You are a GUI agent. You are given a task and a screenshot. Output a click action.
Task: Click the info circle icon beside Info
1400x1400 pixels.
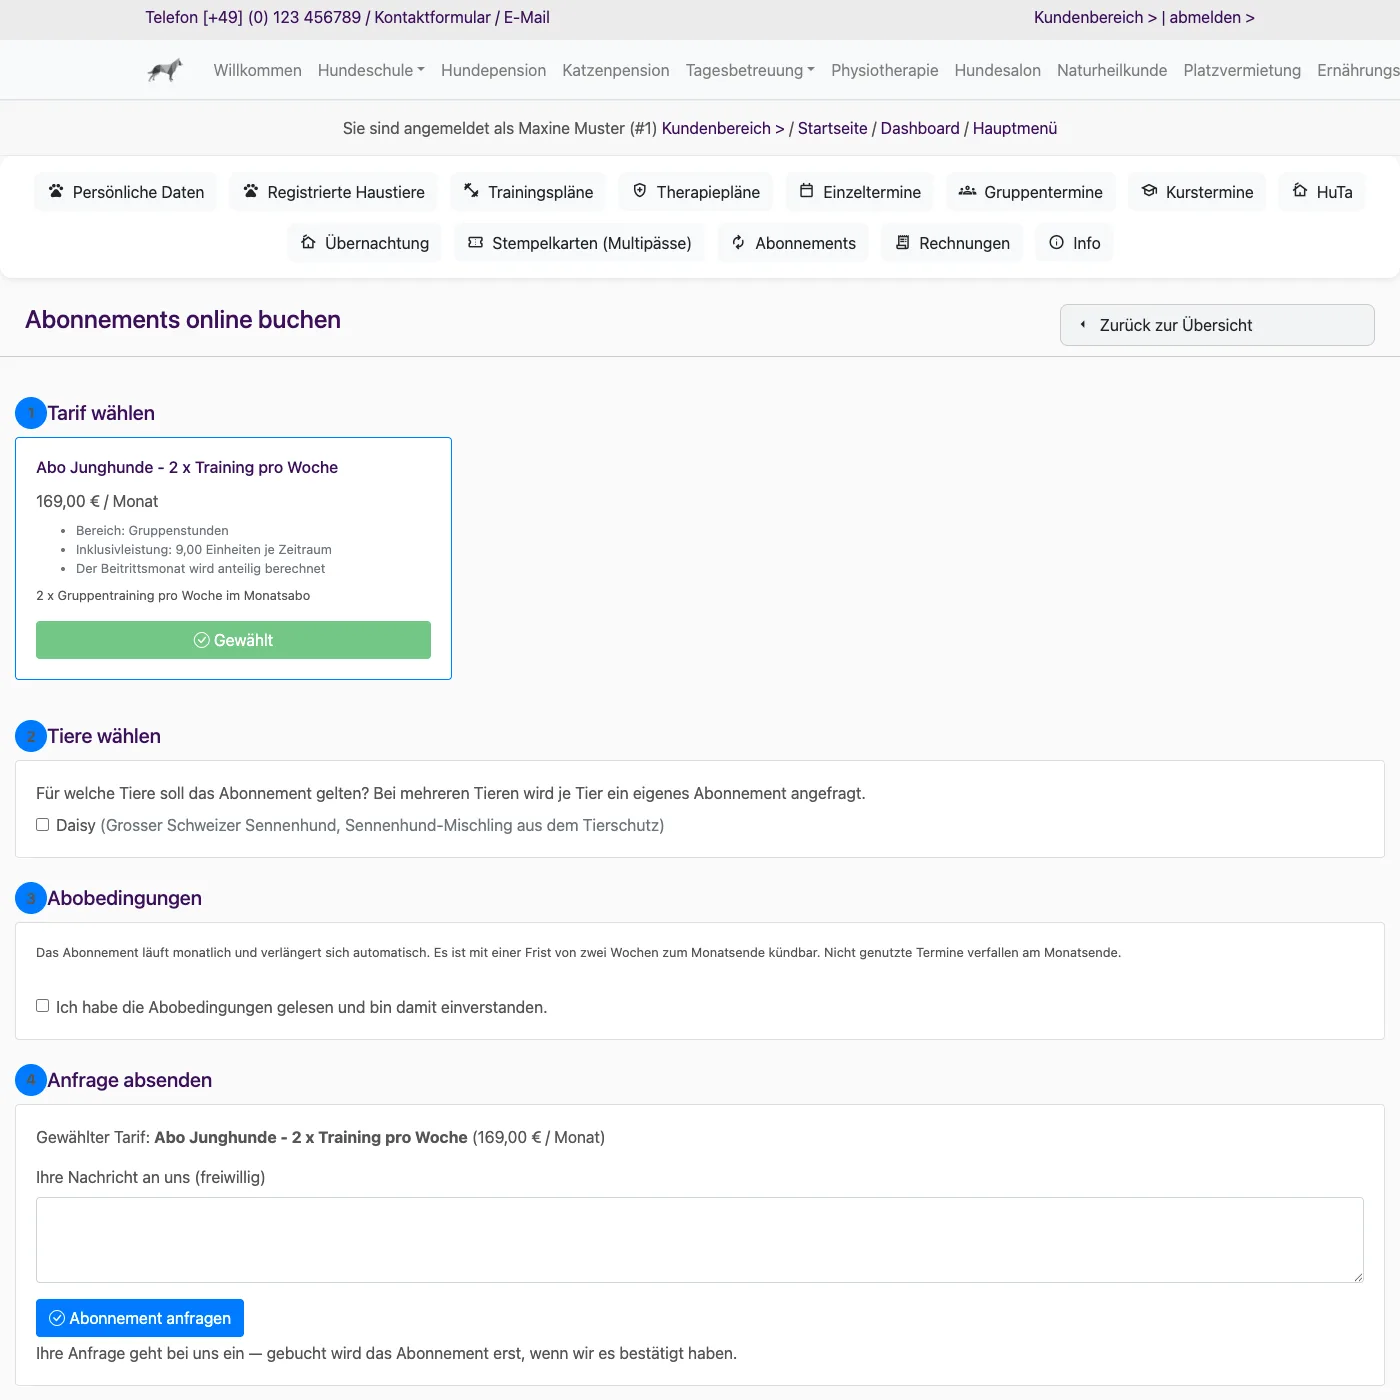pos(1056,242)
